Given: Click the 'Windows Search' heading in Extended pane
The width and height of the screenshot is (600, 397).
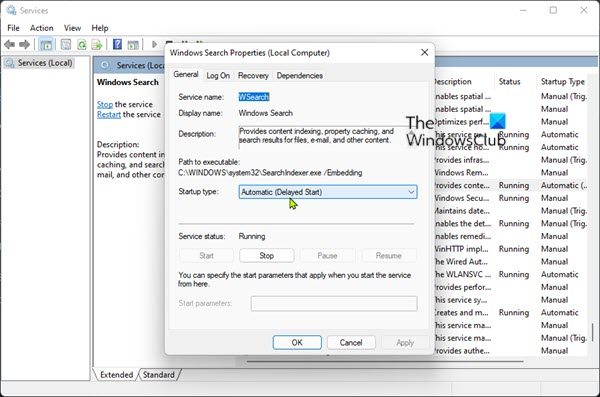Looking at the screenshot, I should click(x=127, y=82).
